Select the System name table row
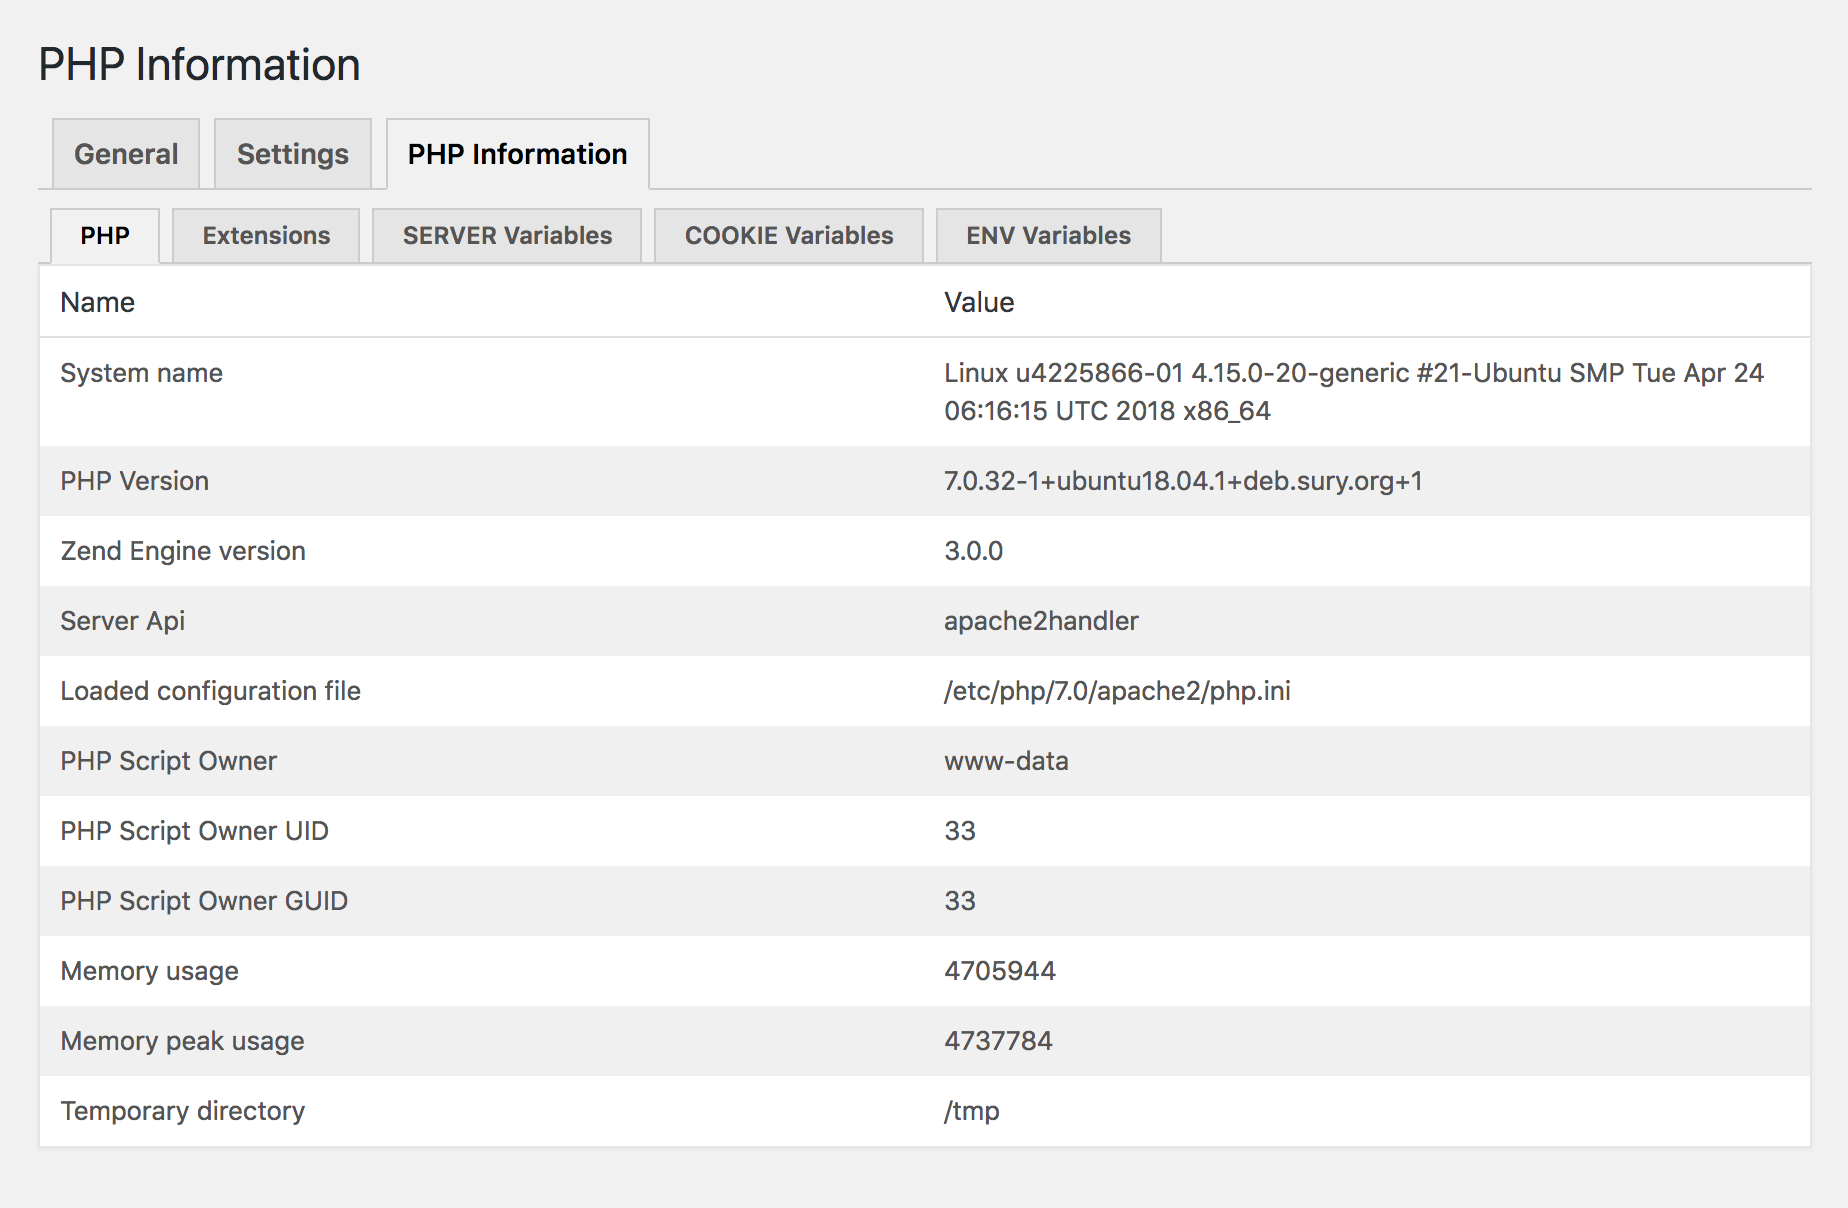The image size is (1848, 1208). [x=141, y=373]
